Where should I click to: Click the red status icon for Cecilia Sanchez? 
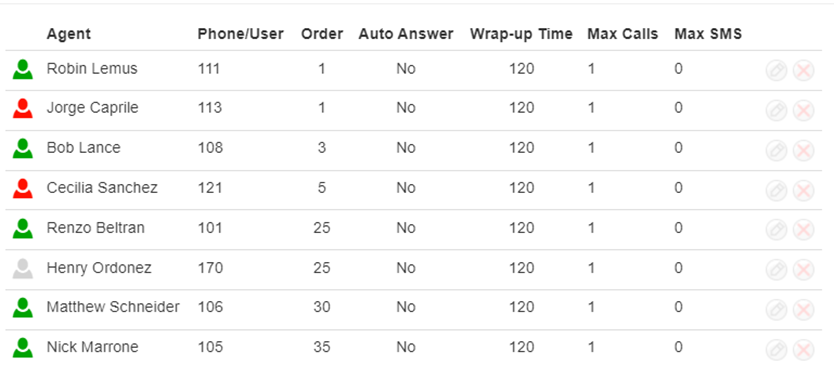point(23,188)
